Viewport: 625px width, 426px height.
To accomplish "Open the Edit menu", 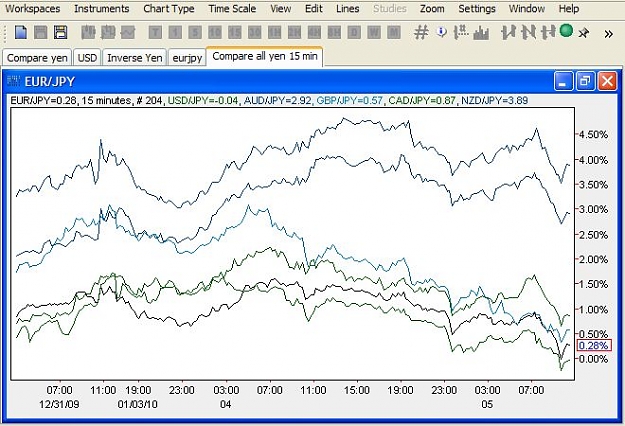I will point(314,9).
